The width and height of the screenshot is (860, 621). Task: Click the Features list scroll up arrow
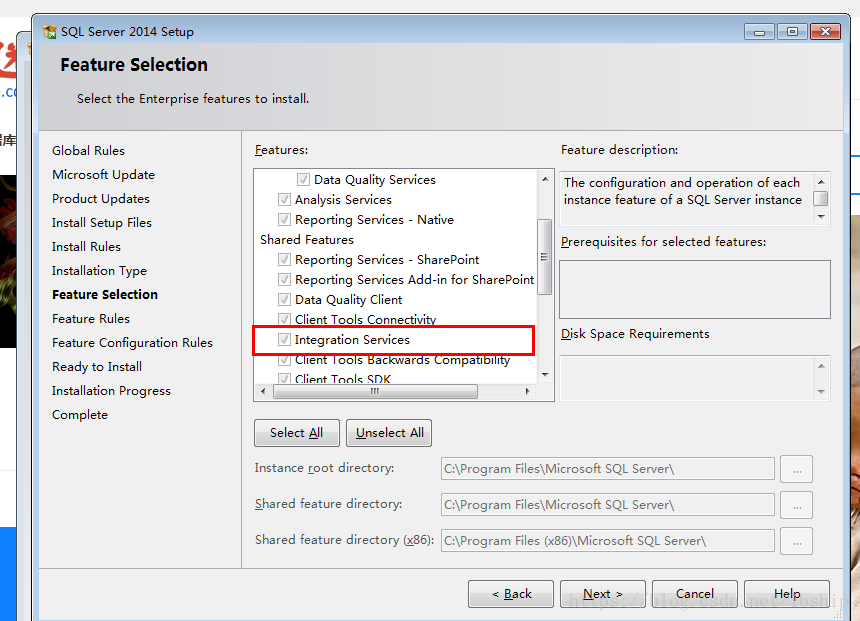545,179
